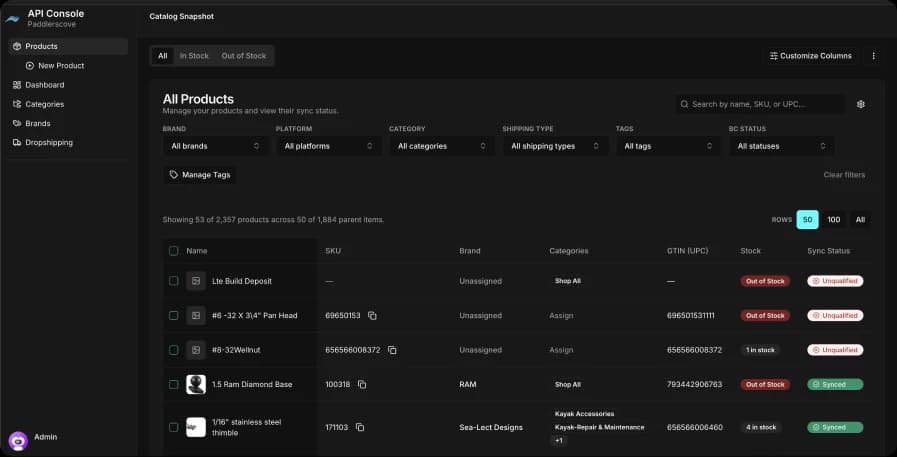Screen dimensions: 897x457
Task: Copy SKU 656566008372 using its copy icon
Action: coord(392,350)
